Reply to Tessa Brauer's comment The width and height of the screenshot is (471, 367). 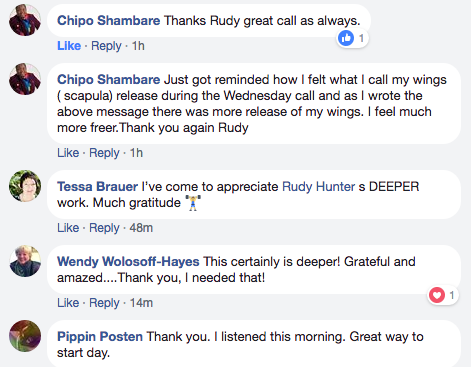104,228
